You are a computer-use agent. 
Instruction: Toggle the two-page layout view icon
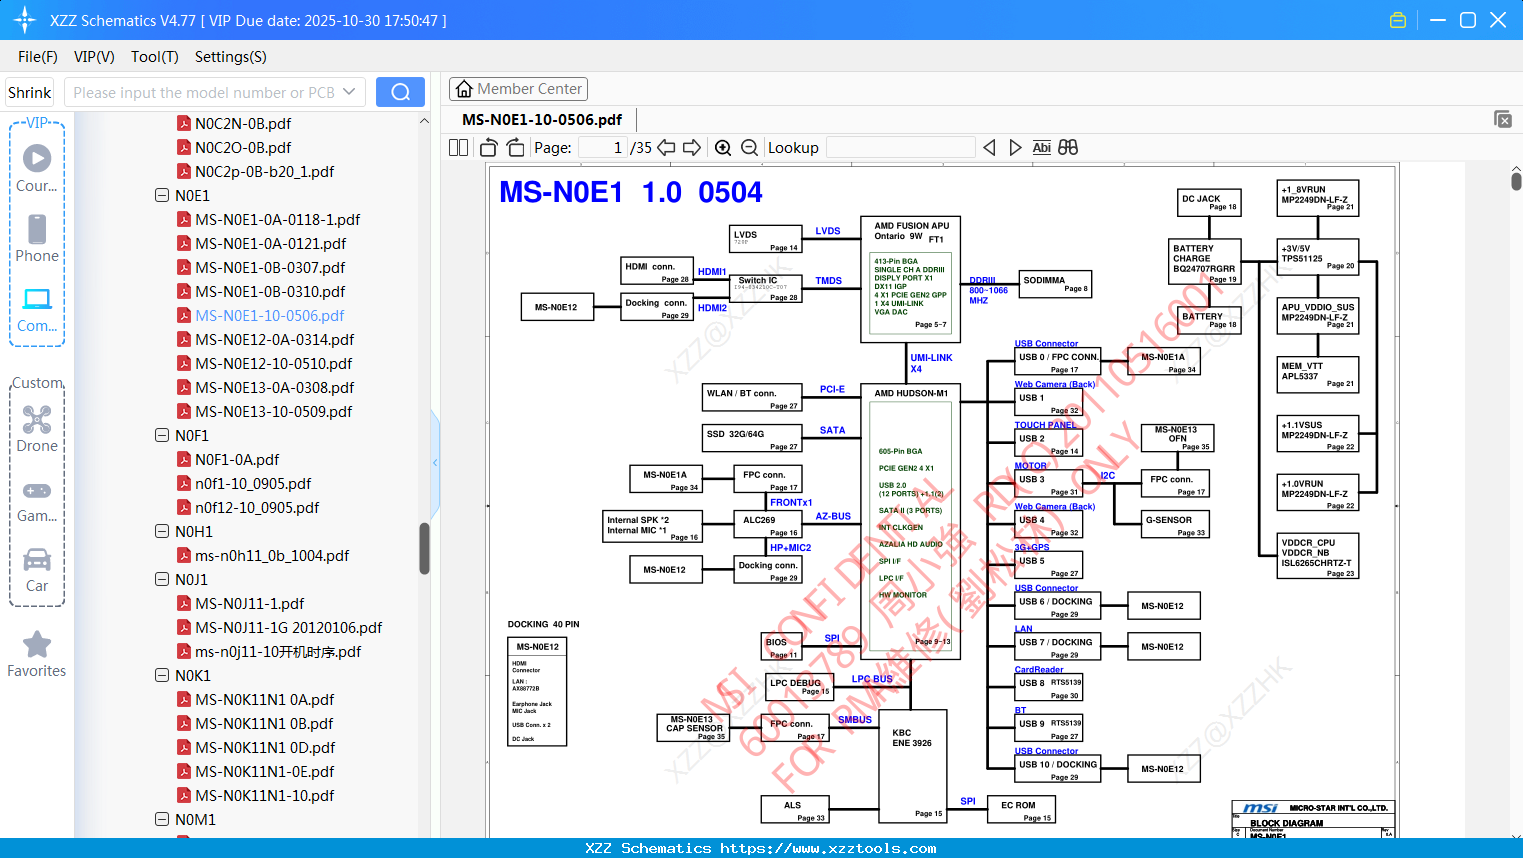[459, 147]
